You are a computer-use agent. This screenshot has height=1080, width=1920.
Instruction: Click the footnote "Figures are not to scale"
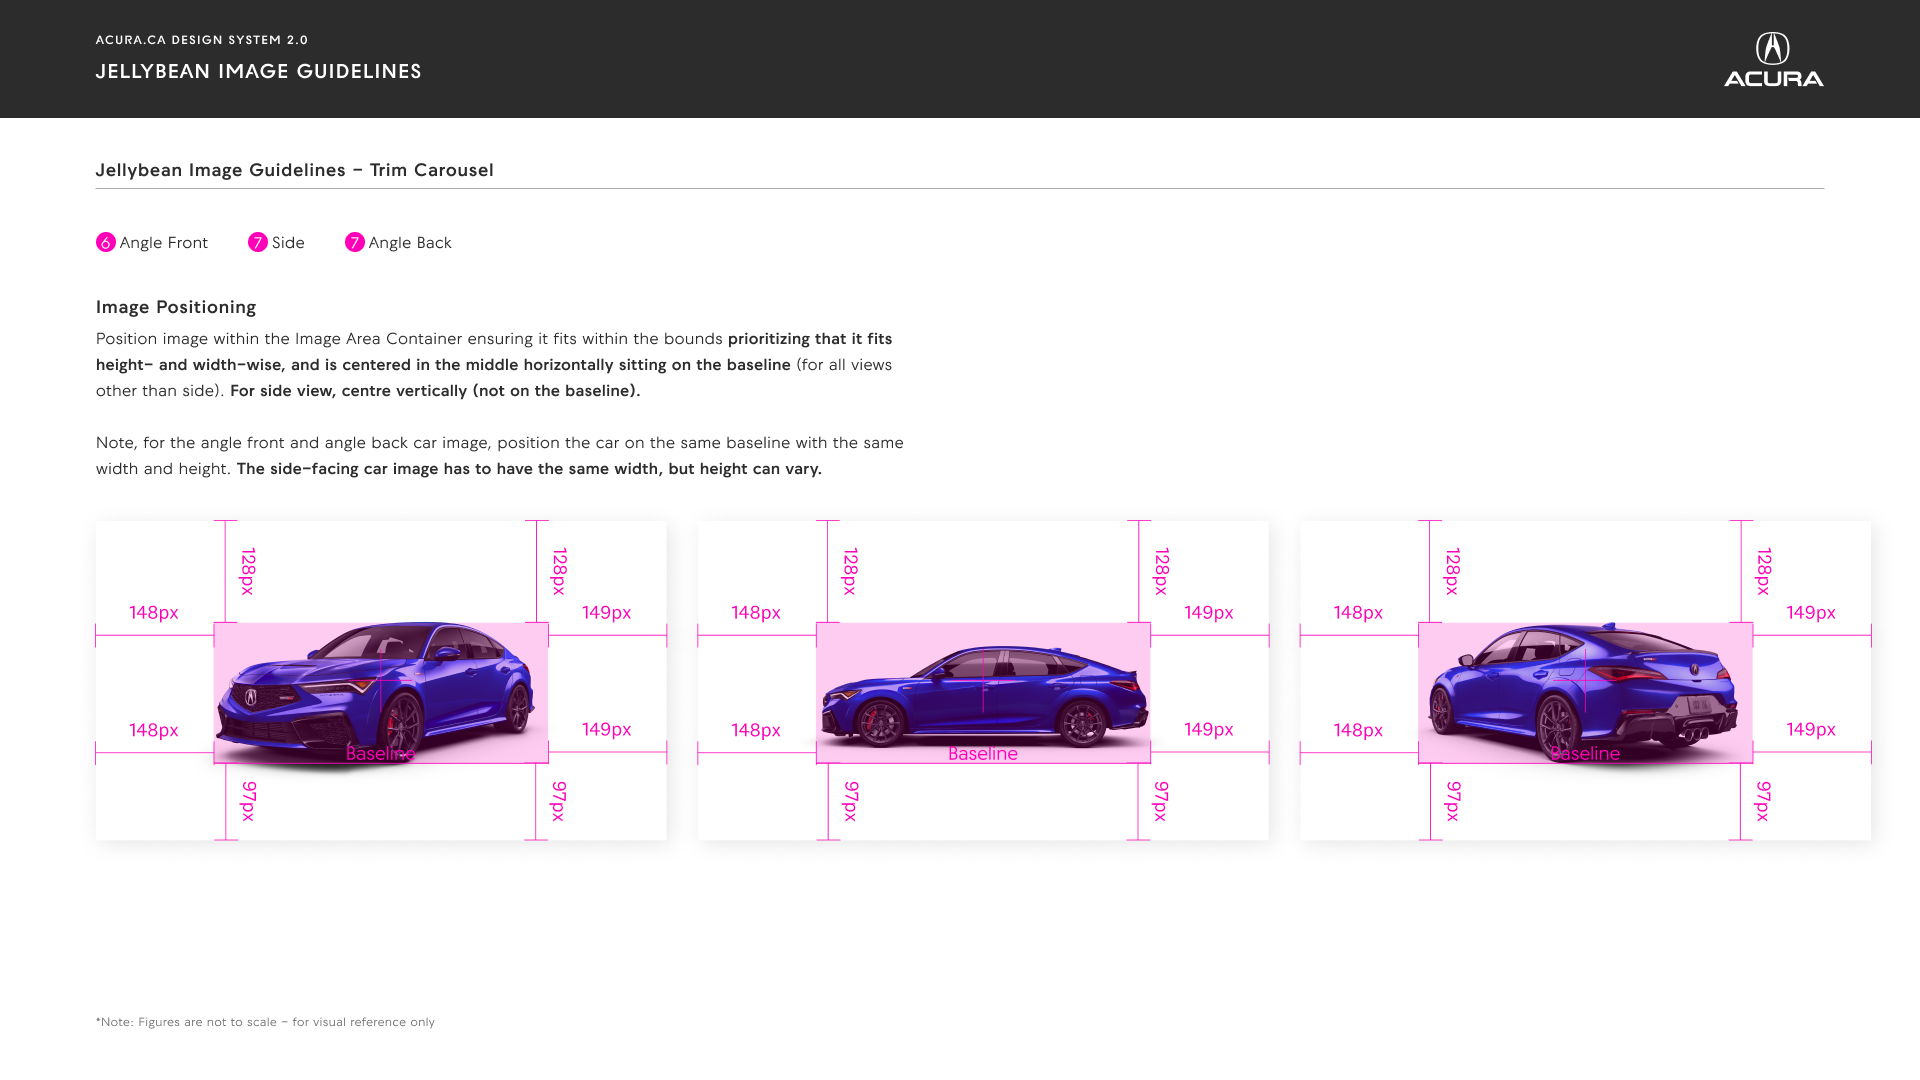(x=265, y=1022)
